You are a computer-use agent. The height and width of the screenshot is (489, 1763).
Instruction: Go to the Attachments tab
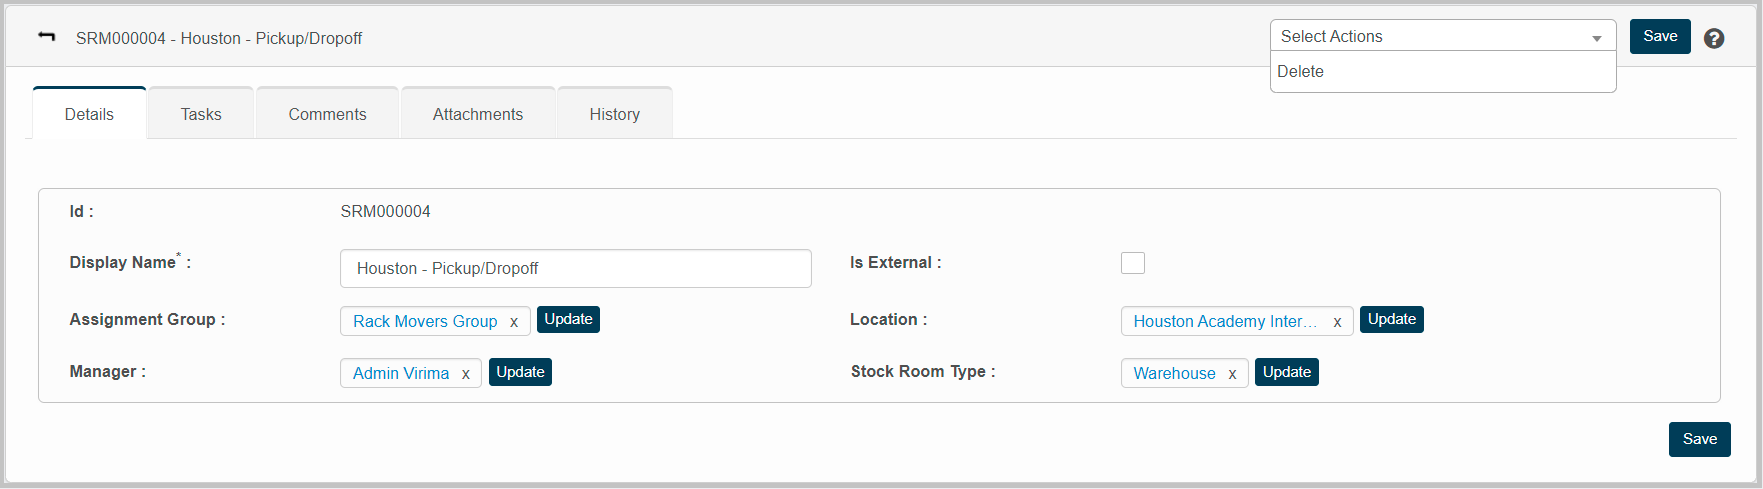tap(478, 114)
